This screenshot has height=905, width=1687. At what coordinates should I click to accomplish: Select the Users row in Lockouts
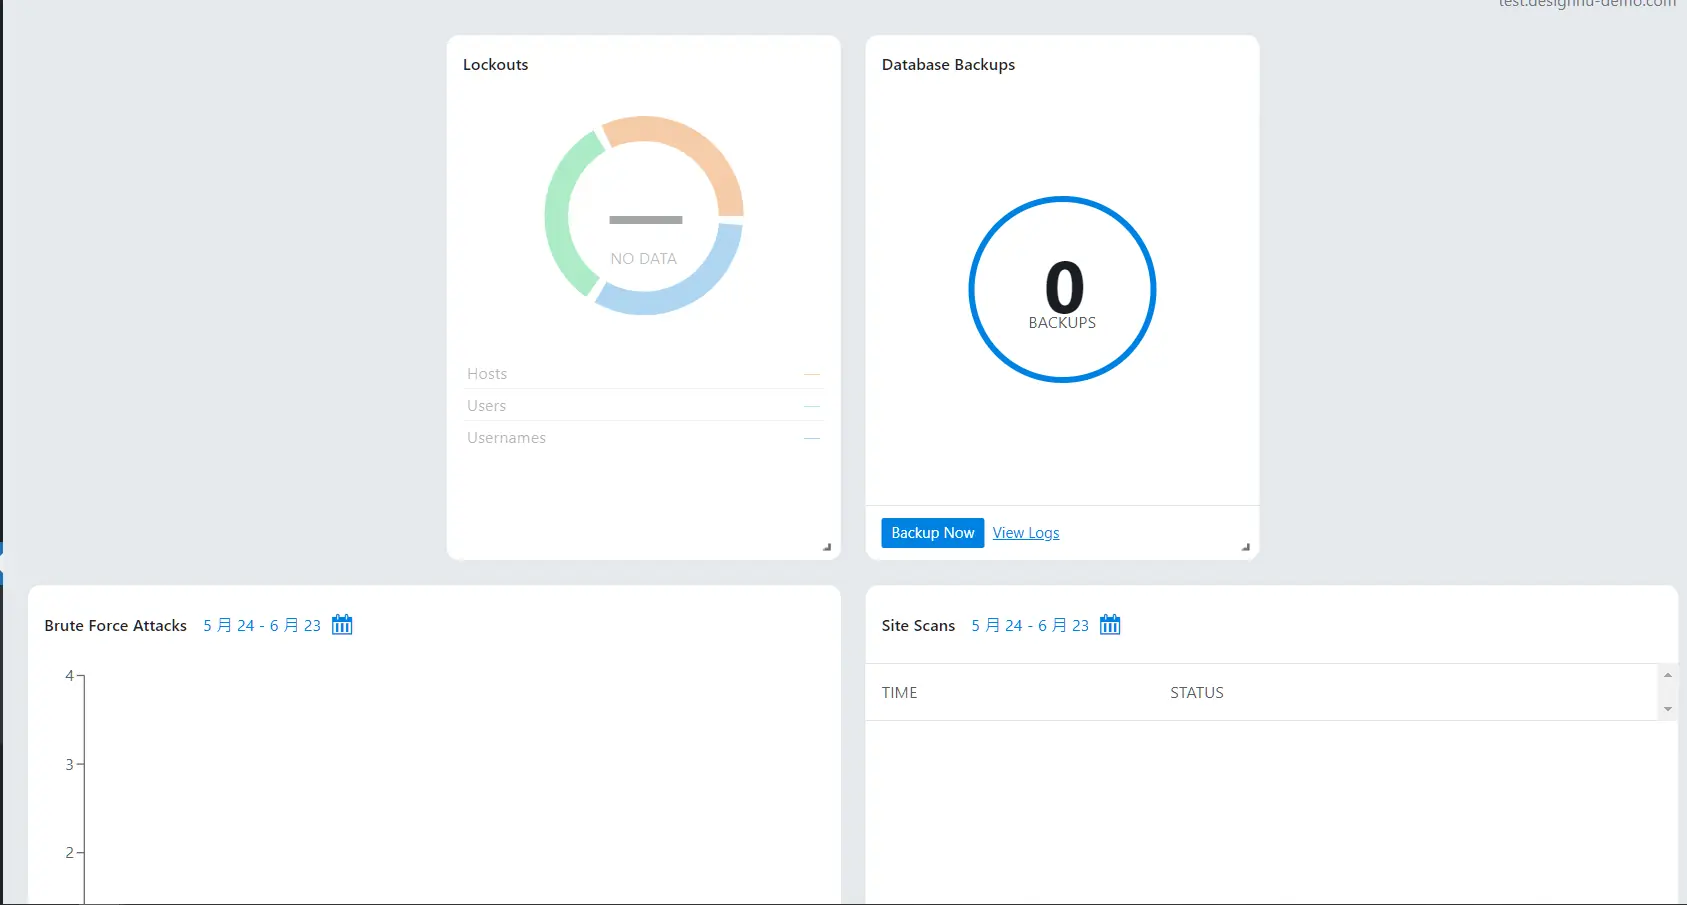click(x=643, y=406)
